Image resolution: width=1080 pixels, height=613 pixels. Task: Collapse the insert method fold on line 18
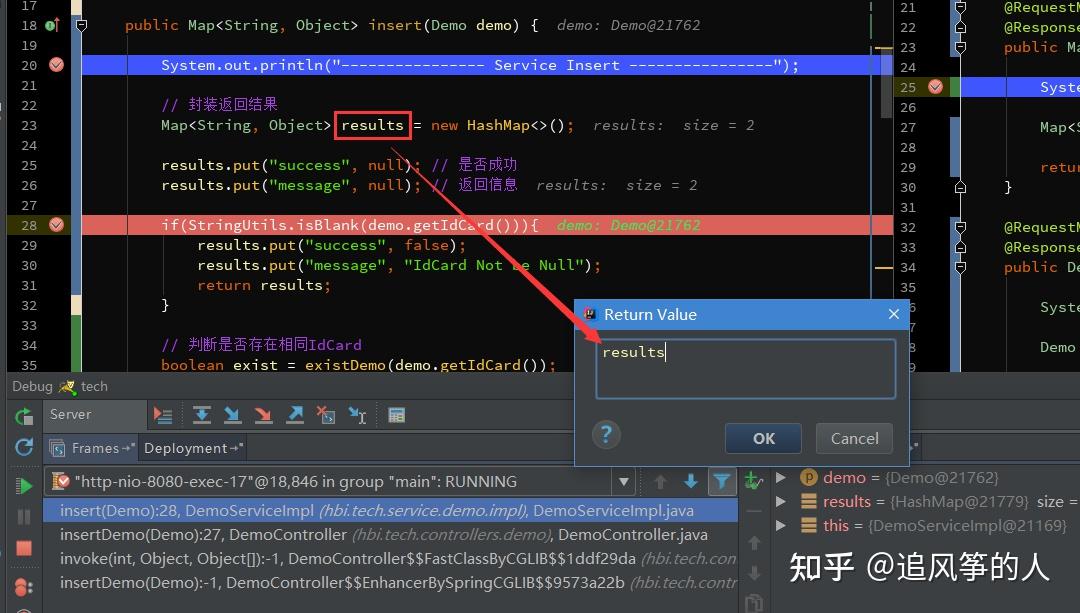pos(81,25)
